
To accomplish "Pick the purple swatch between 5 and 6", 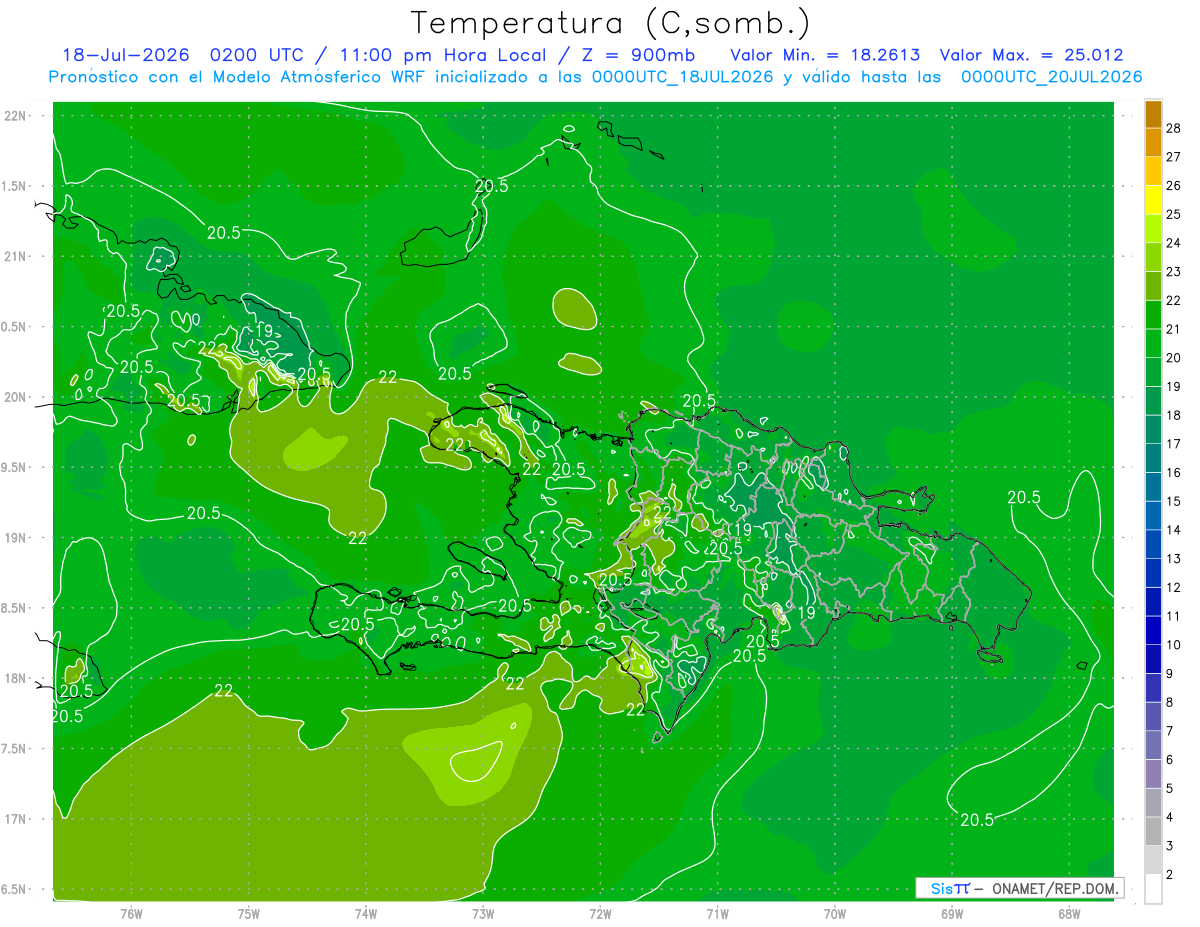I will tap(1153, 775).
